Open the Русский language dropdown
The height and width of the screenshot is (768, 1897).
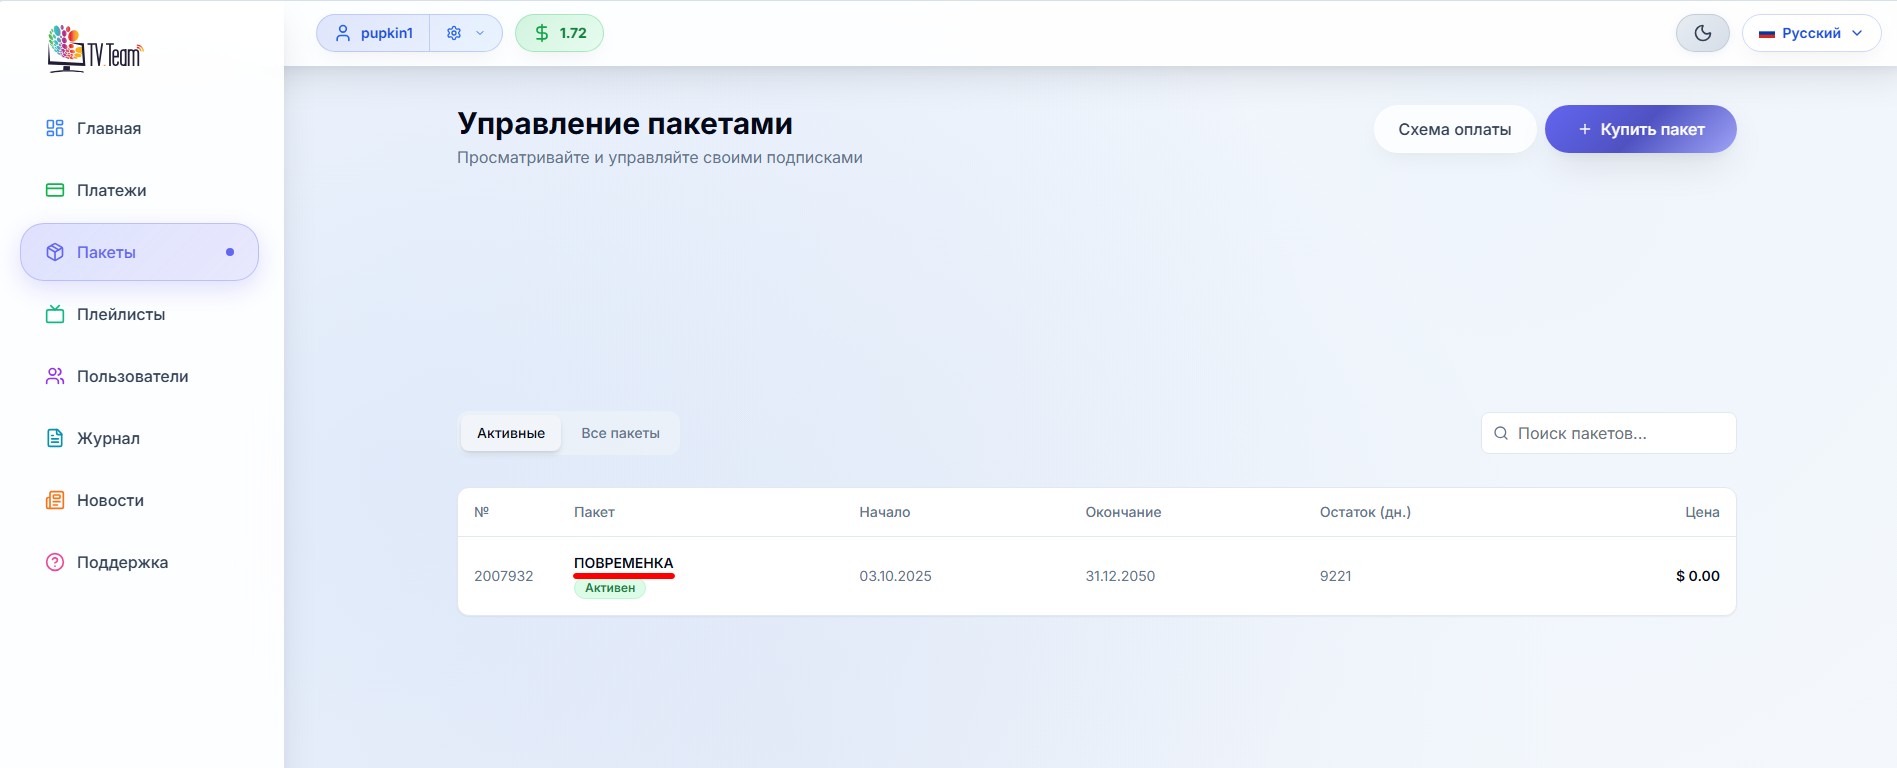click(1810, 33)
